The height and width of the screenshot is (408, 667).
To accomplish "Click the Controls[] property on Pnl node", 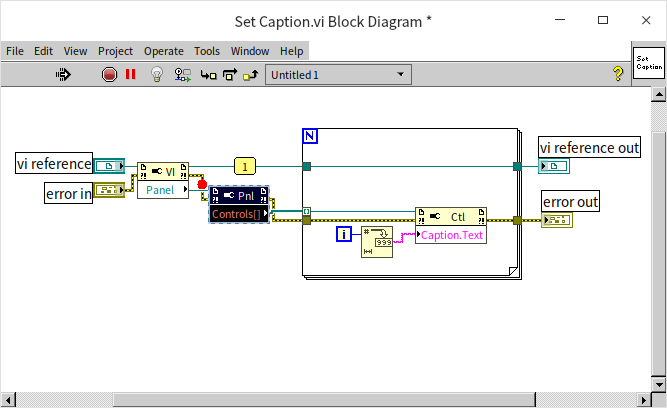I will [x=235, y=213].
